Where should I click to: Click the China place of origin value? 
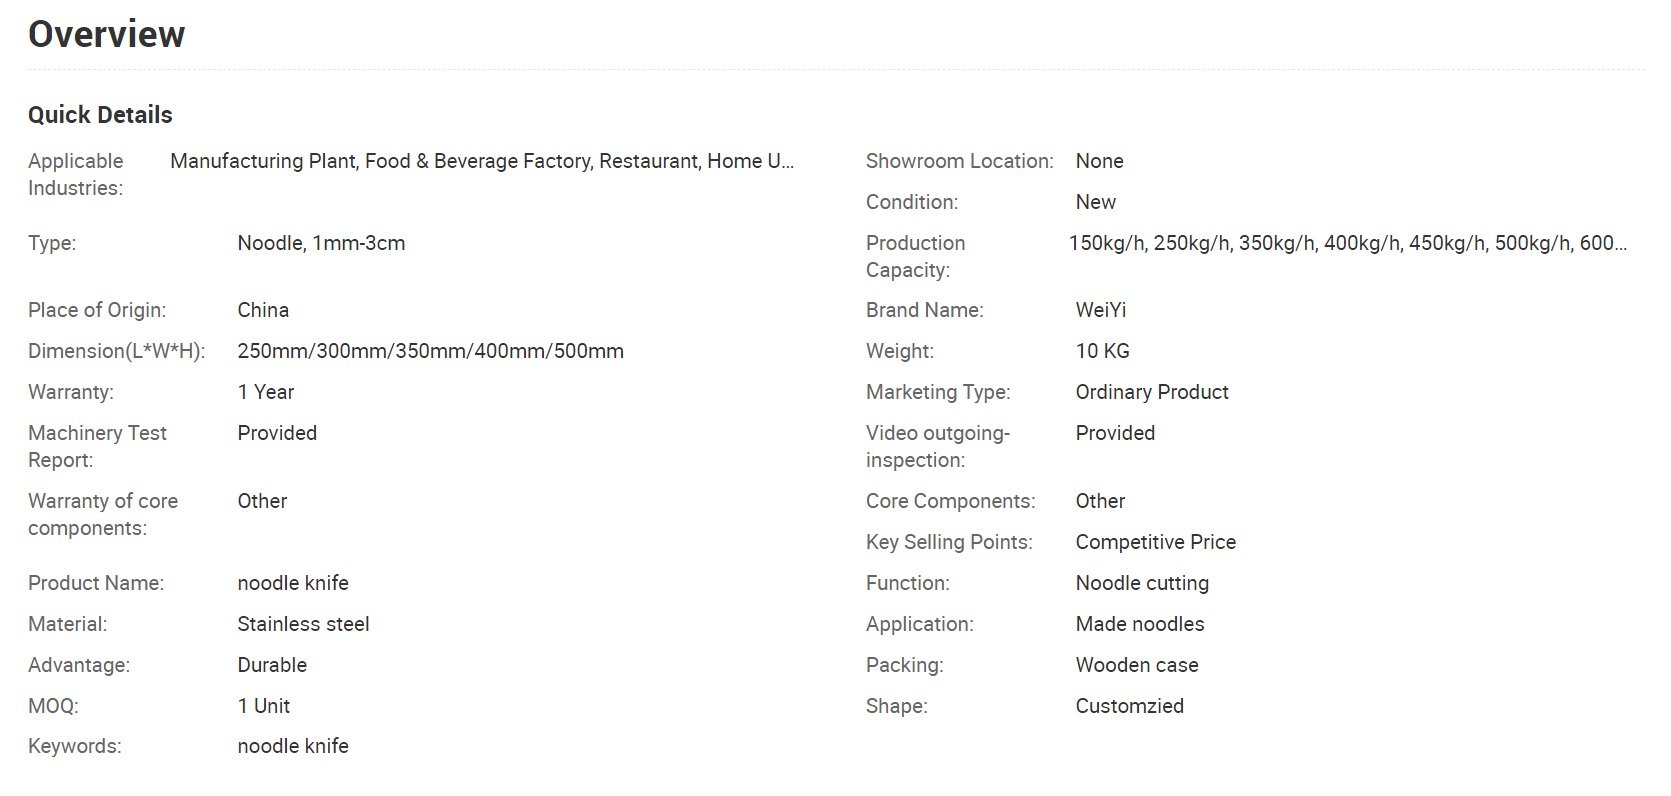tap(263, 310)
